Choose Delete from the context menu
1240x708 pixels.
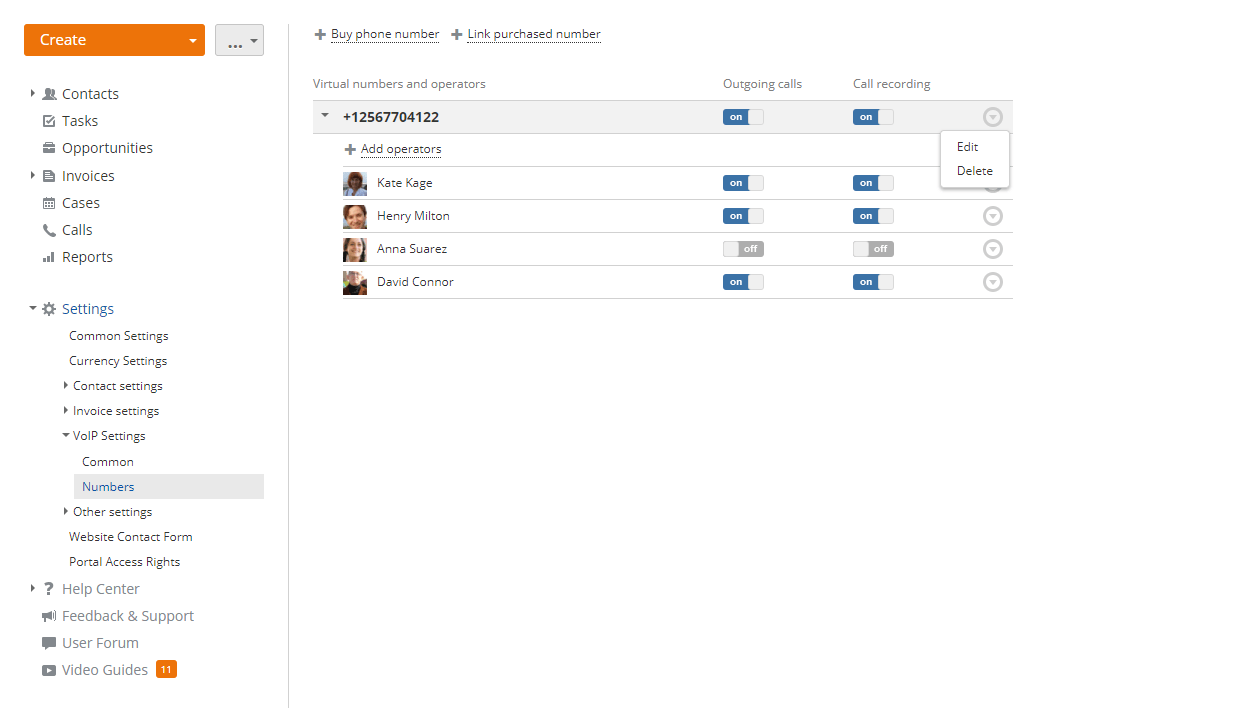(x=974, y=171)
